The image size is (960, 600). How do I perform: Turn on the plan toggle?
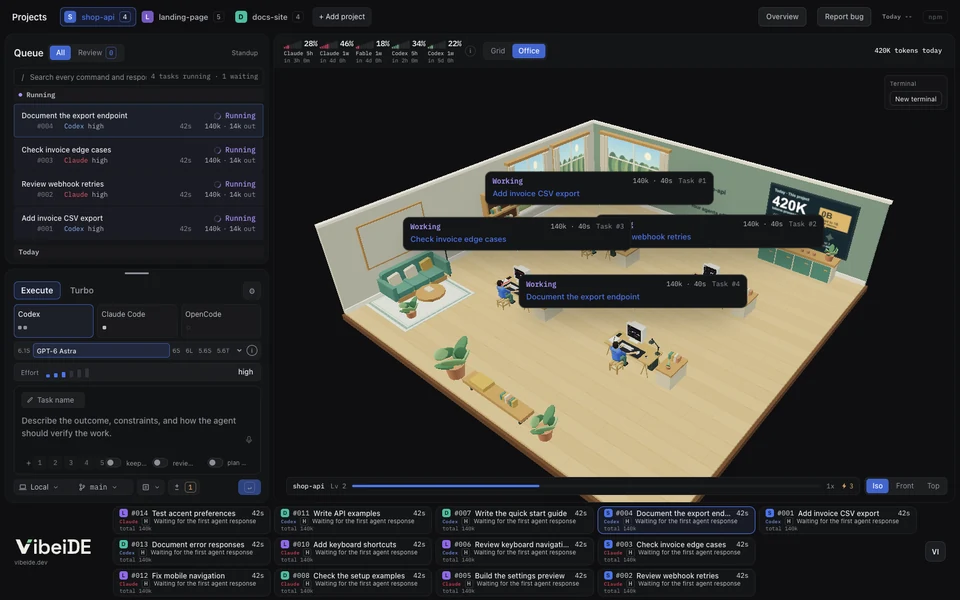[215, 463]
